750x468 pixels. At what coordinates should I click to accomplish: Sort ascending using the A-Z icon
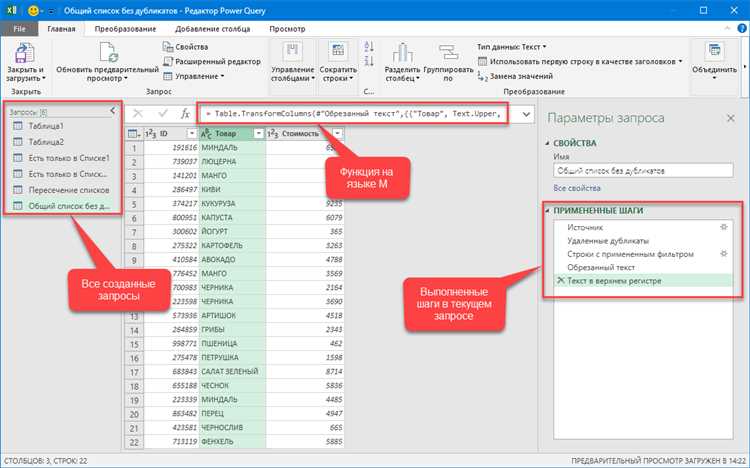click(x=369, y=46)
